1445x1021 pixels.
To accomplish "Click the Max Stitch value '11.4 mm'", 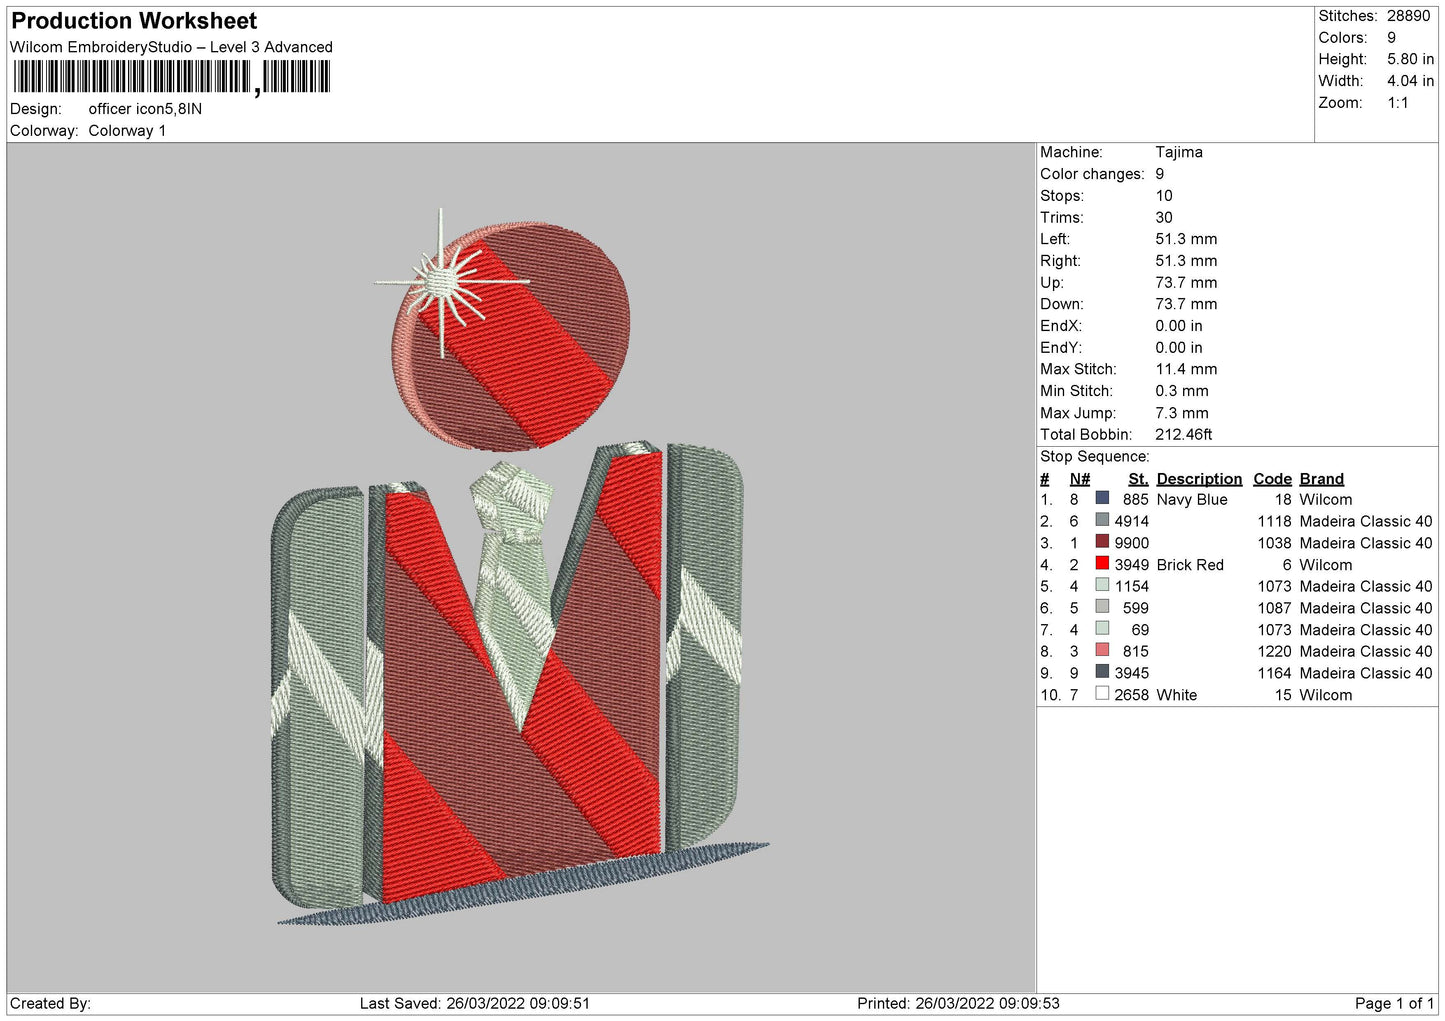I will click(1186, 370).
